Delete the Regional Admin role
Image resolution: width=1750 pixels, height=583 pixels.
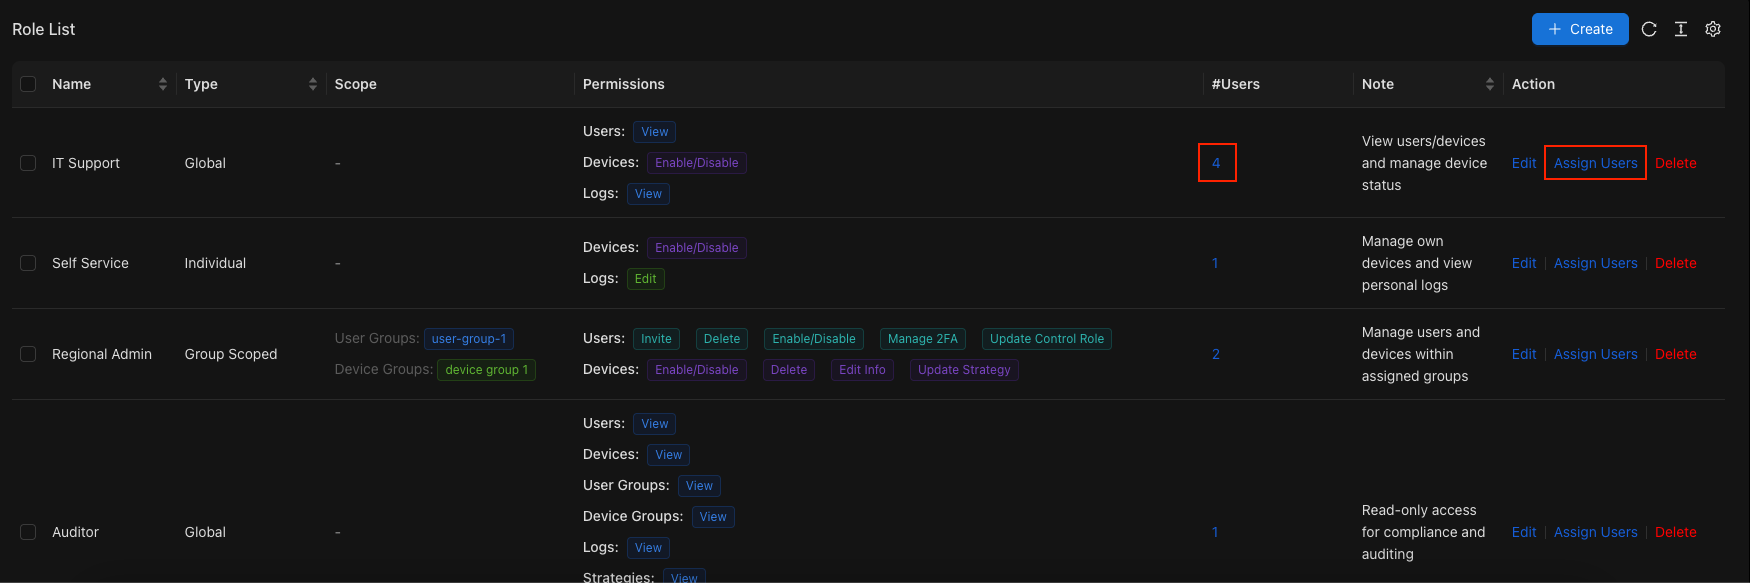1676,354
